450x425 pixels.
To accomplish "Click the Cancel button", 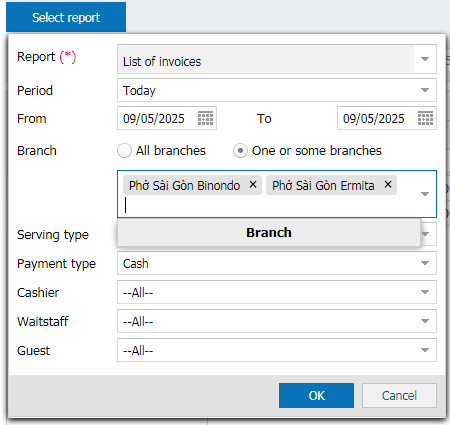I will coord(399,395).
